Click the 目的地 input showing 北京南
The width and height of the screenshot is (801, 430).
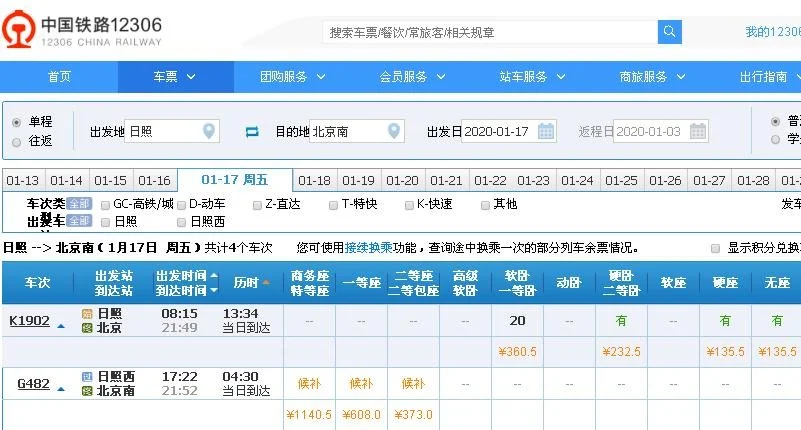pyautogui.click(x=357, y=132)
